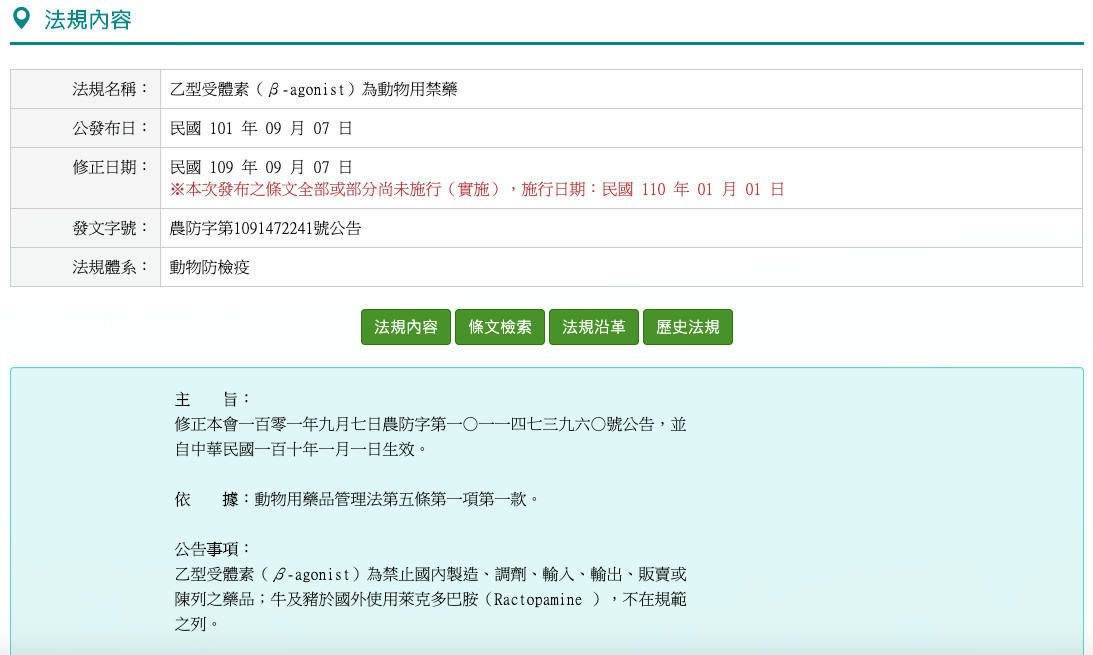Click the red 施行日期 notice text
Viewport: 1093px width, 655px height.
point(477,189)
